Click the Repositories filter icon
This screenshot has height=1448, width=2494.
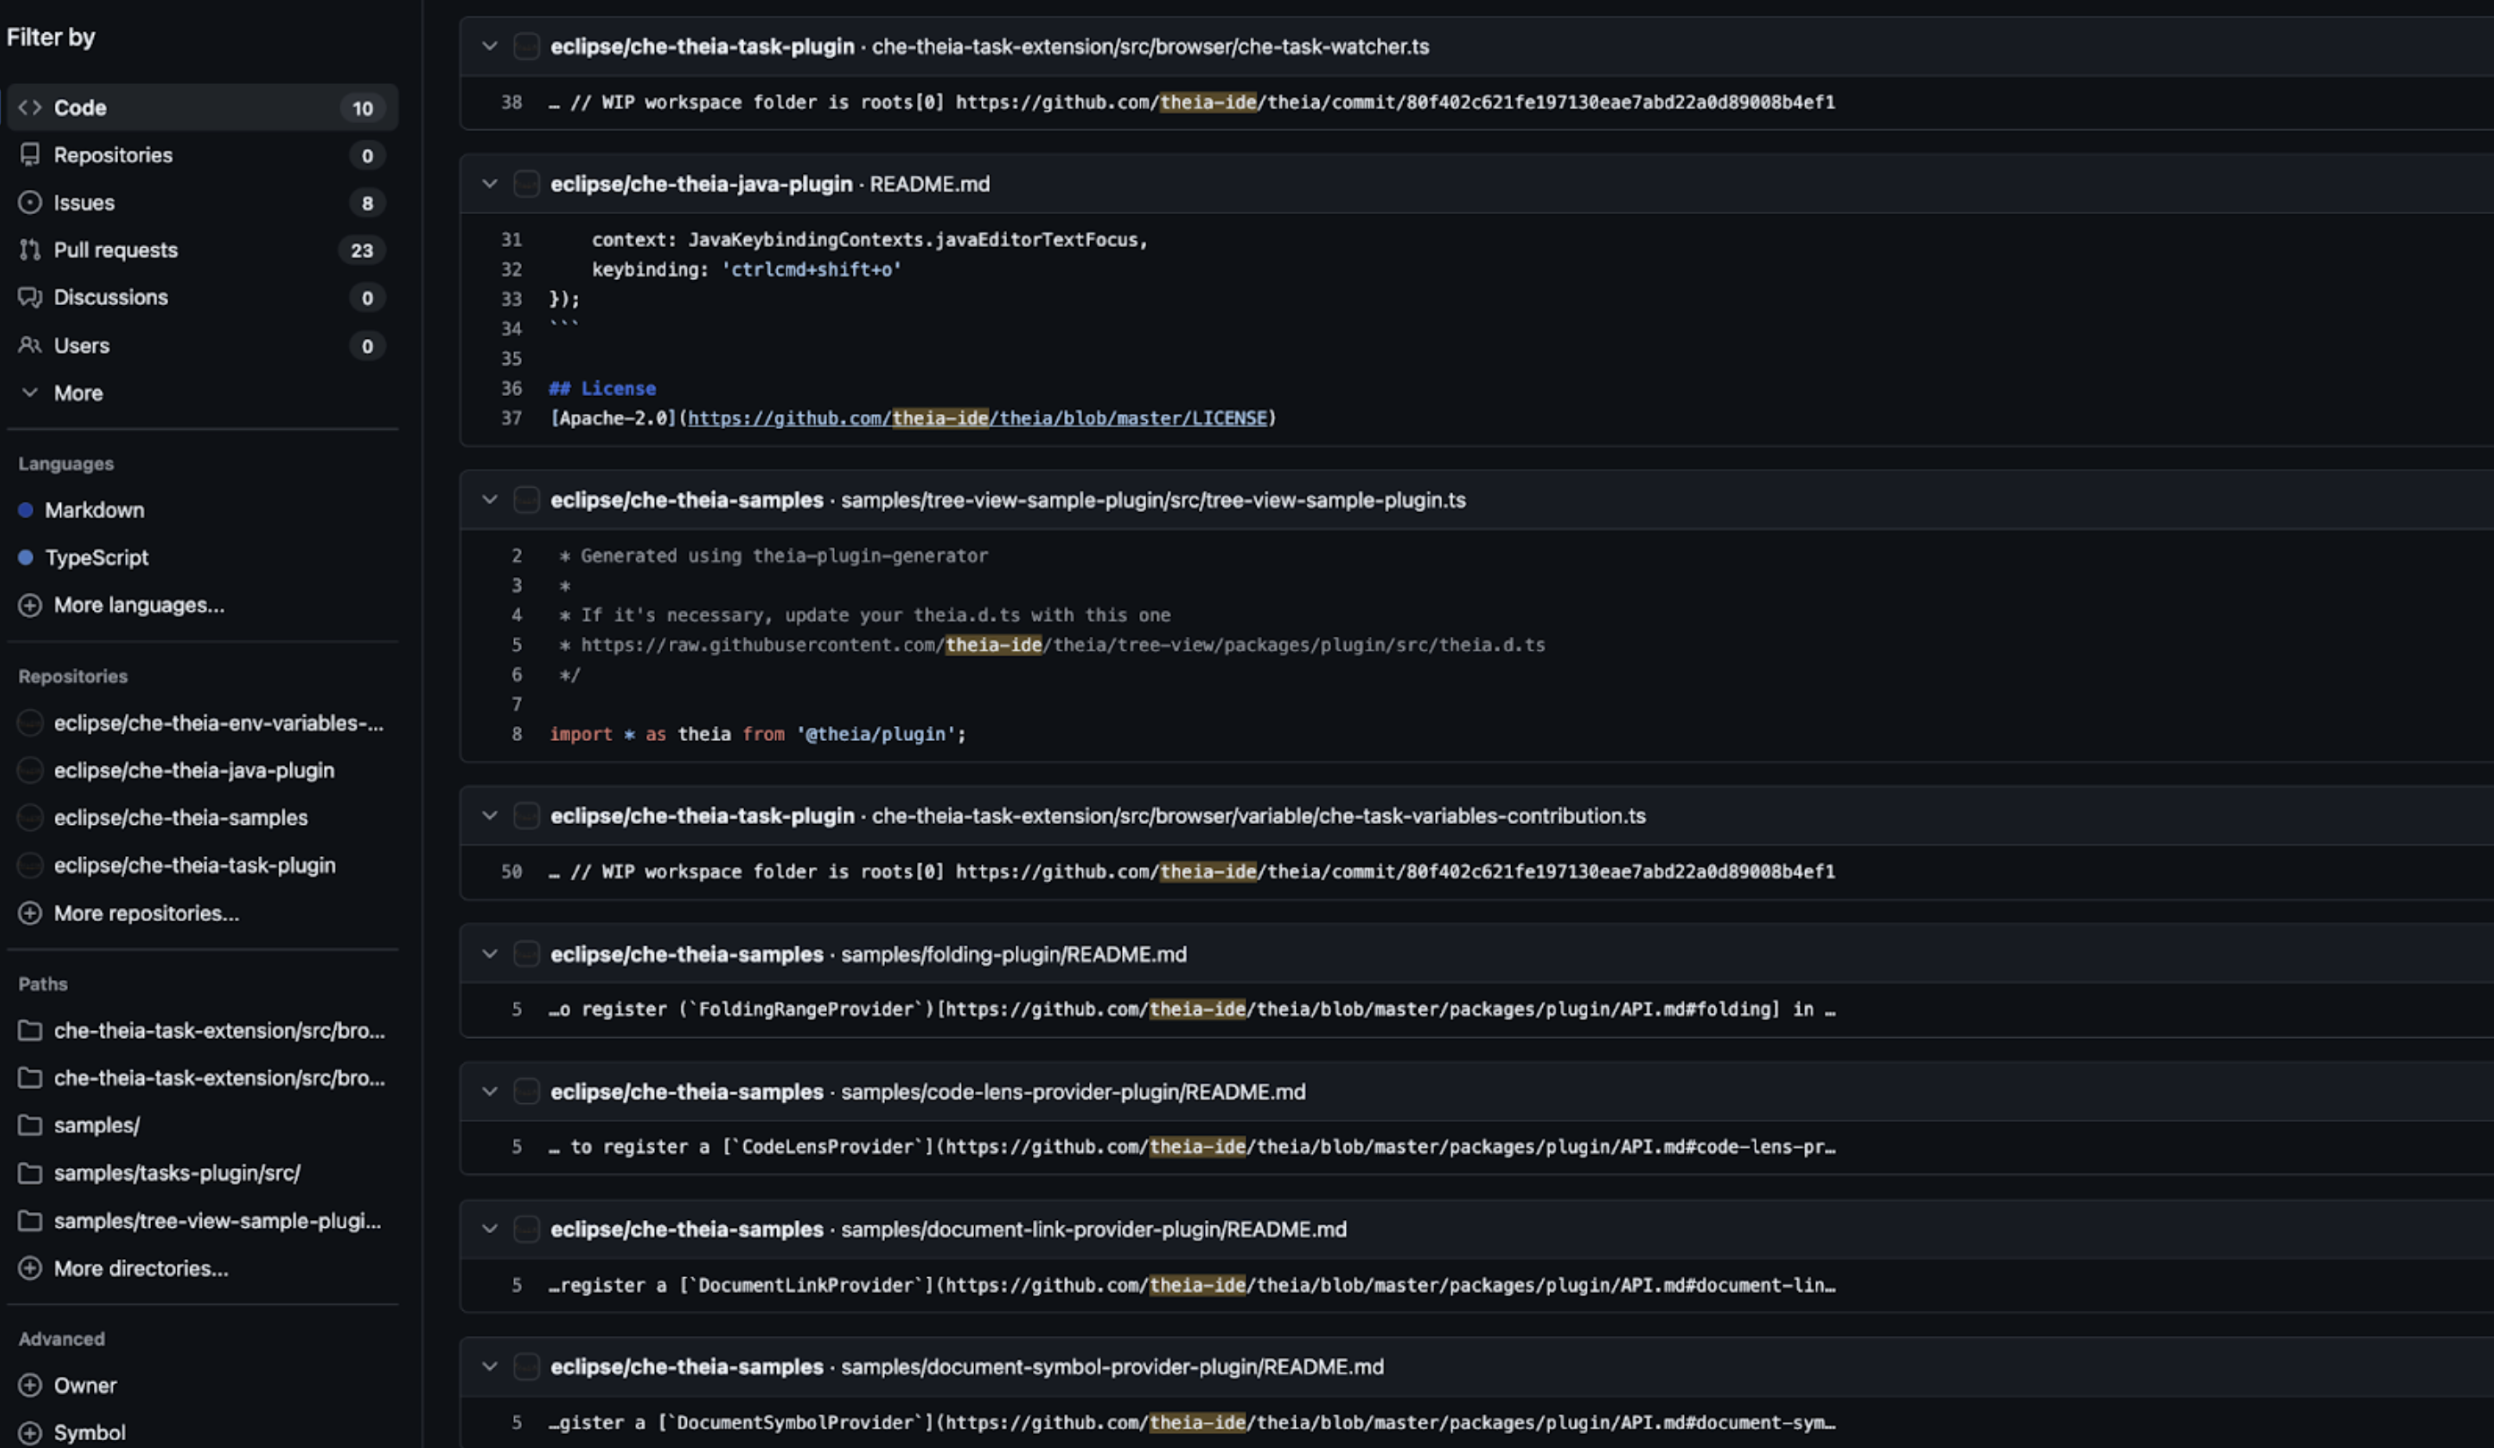click(x=30, y=155)
